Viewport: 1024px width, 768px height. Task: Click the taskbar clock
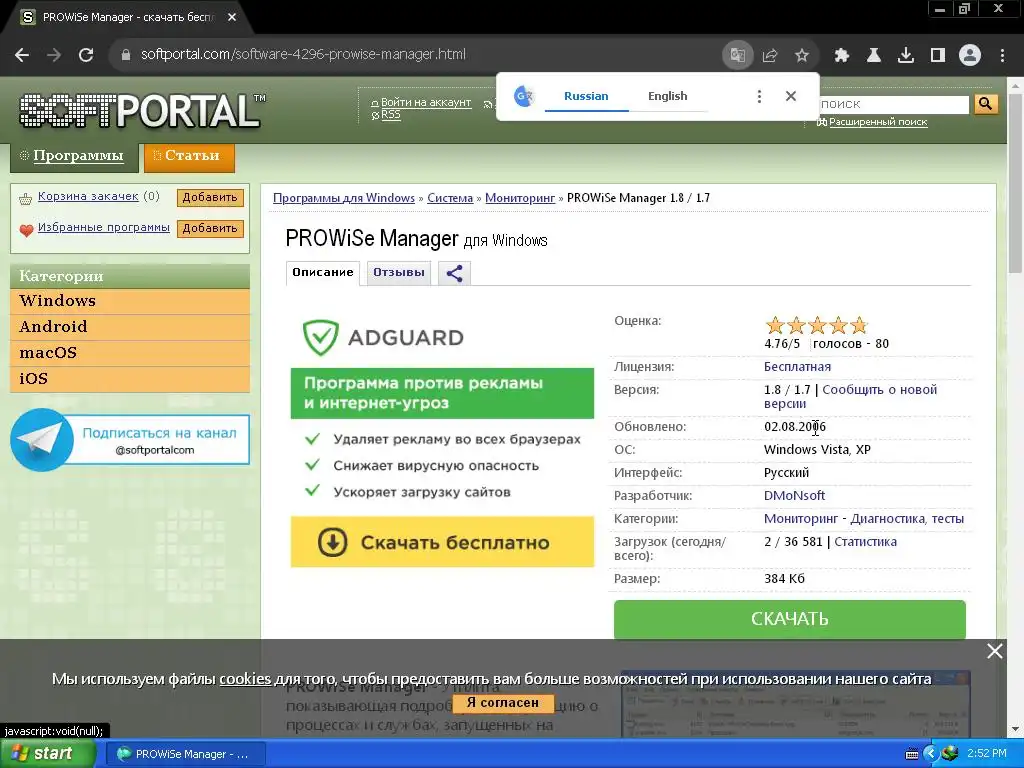[987, 754]
